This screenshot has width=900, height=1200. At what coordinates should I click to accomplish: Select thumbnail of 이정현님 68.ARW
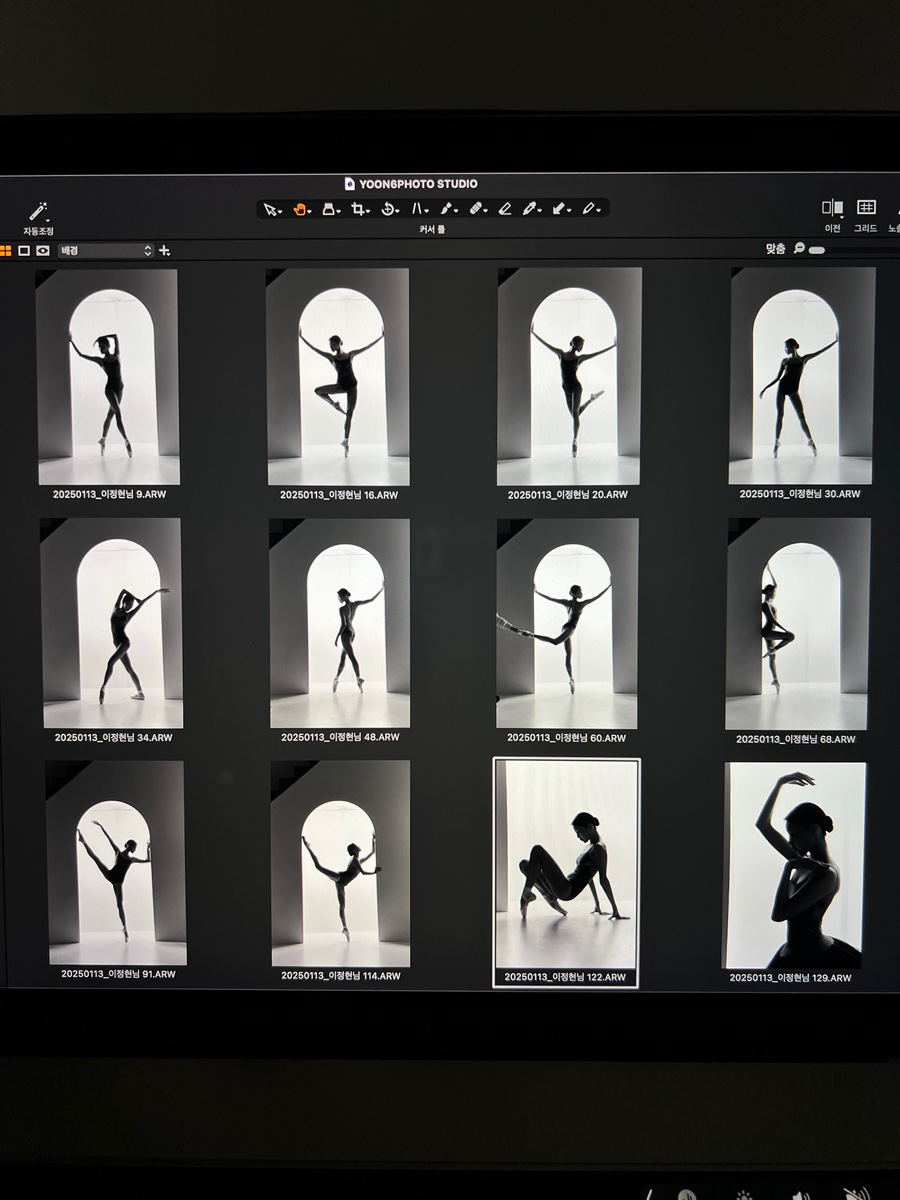798,624
